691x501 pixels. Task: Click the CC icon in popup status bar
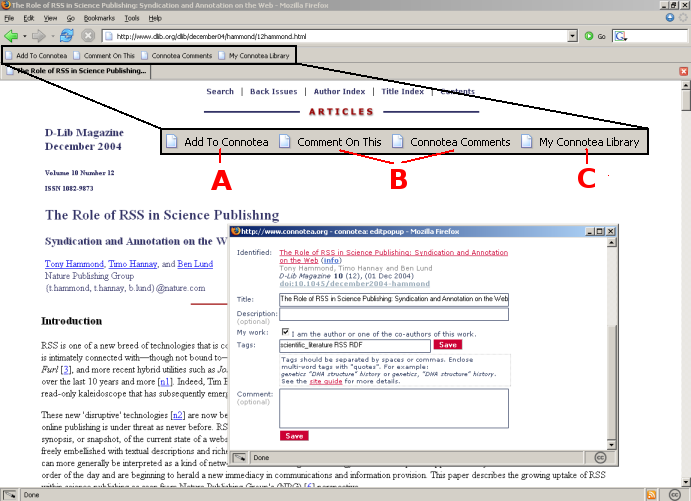[x=600, y=458]
